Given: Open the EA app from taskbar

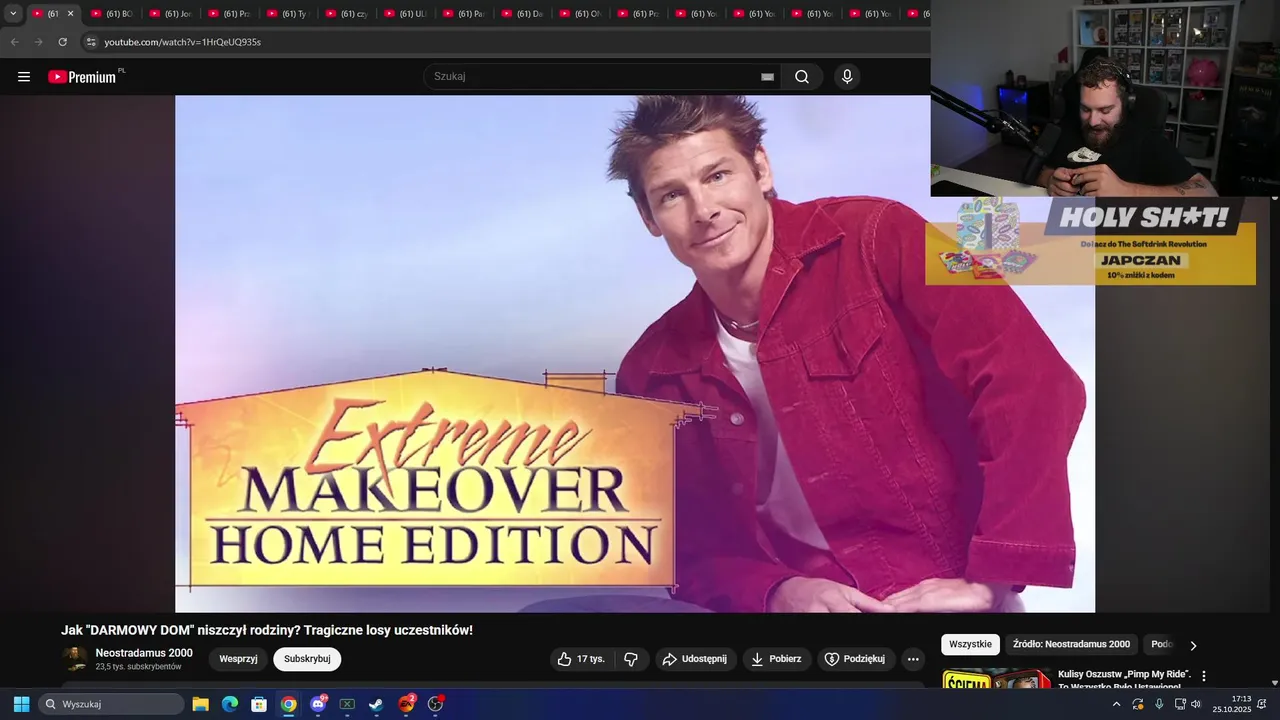Looking at the screenshot, I should [x=406, y=704].
